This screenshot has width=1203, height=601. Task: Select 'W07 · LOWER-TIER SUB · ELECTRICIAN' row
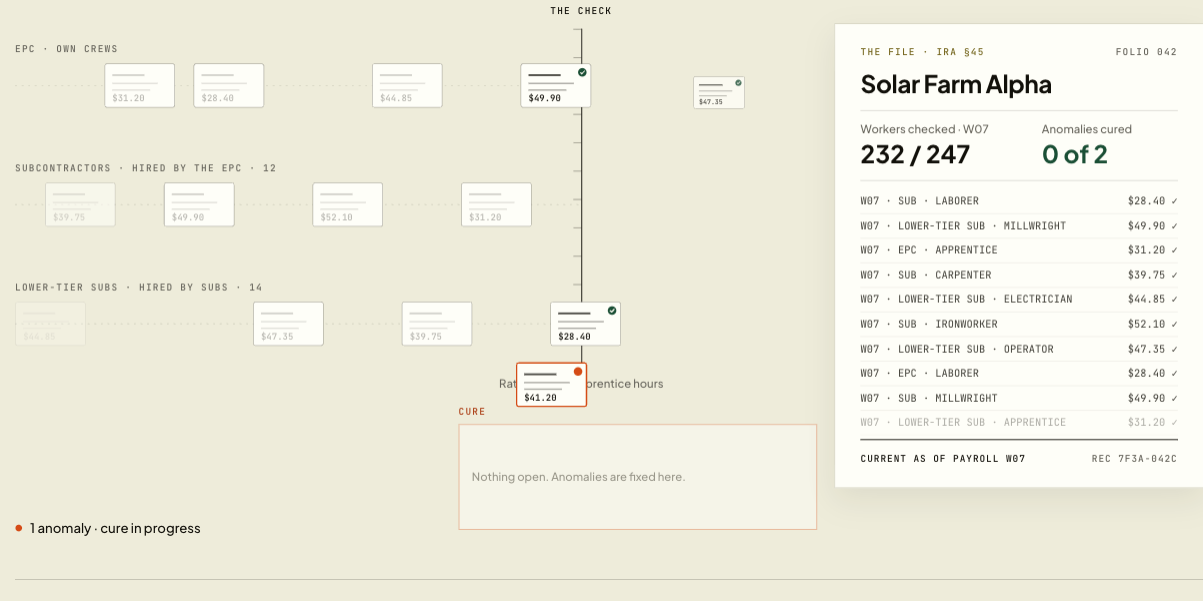[1019, 299]
